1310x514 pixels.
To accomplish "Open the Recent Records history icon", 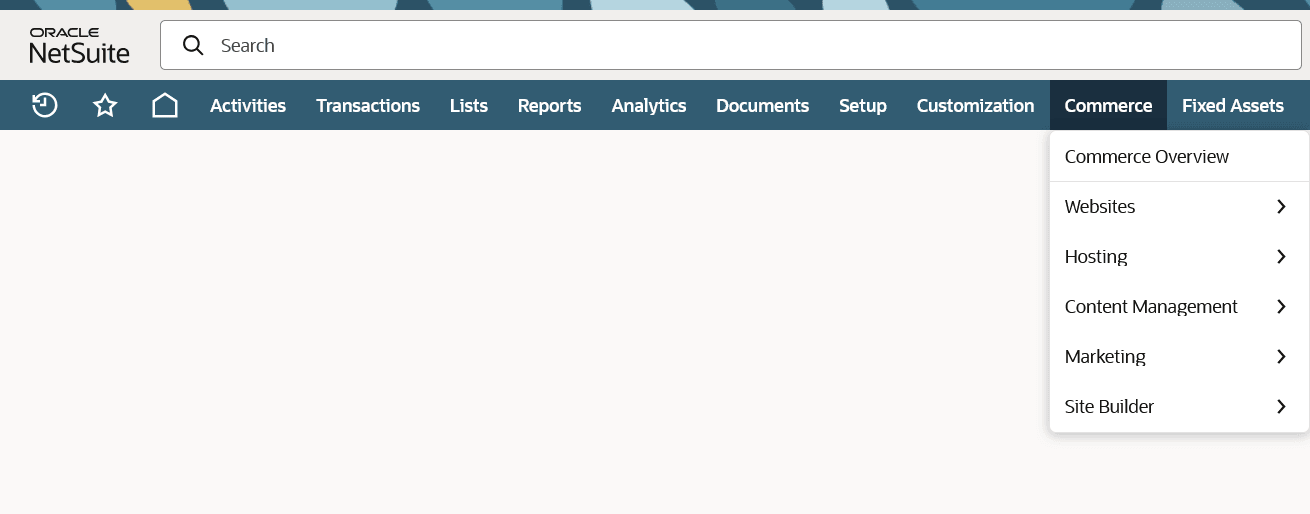I will click(45, 105).
